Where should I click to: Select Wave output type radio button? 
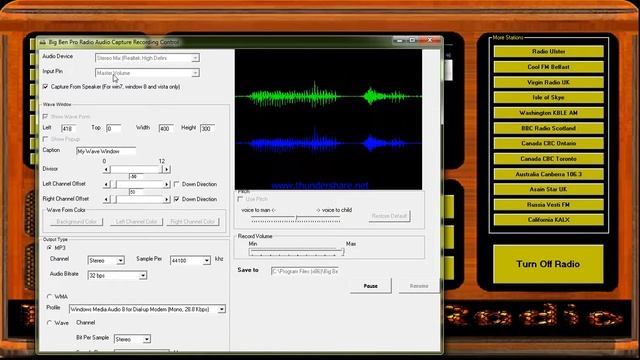[49, 323]
